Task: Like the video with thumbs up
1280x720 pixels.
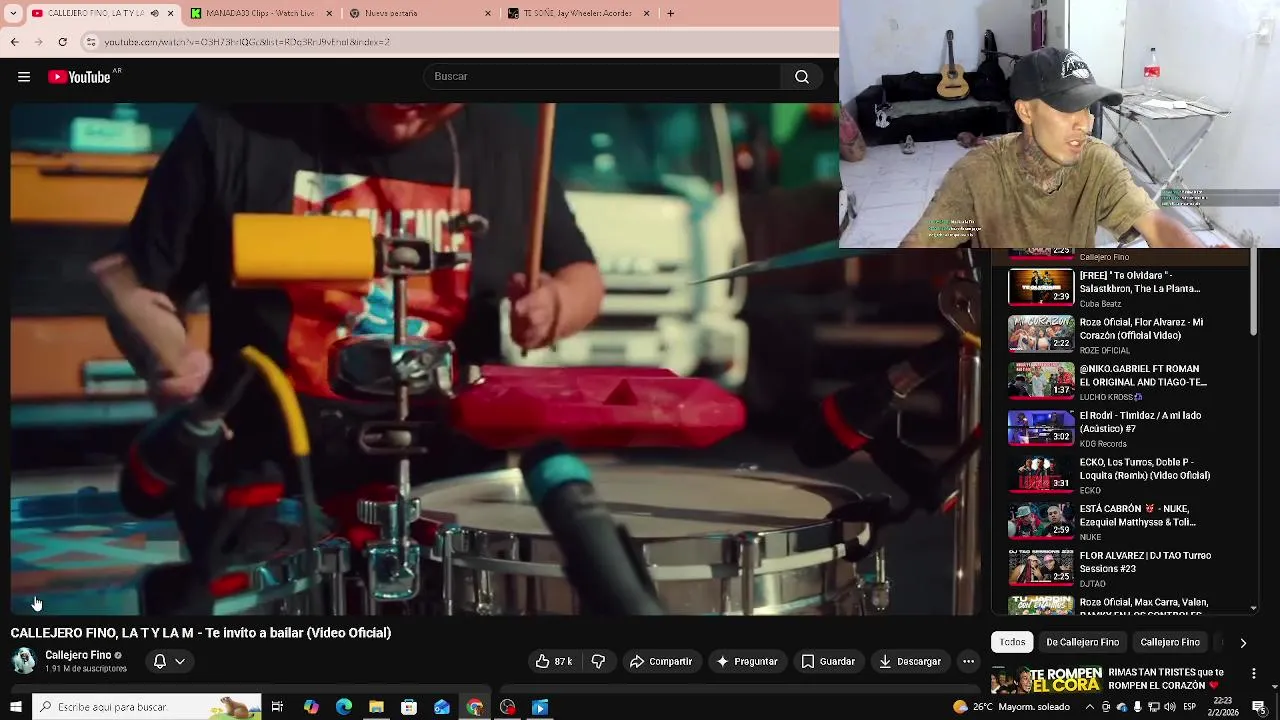Action: (554, 661)
